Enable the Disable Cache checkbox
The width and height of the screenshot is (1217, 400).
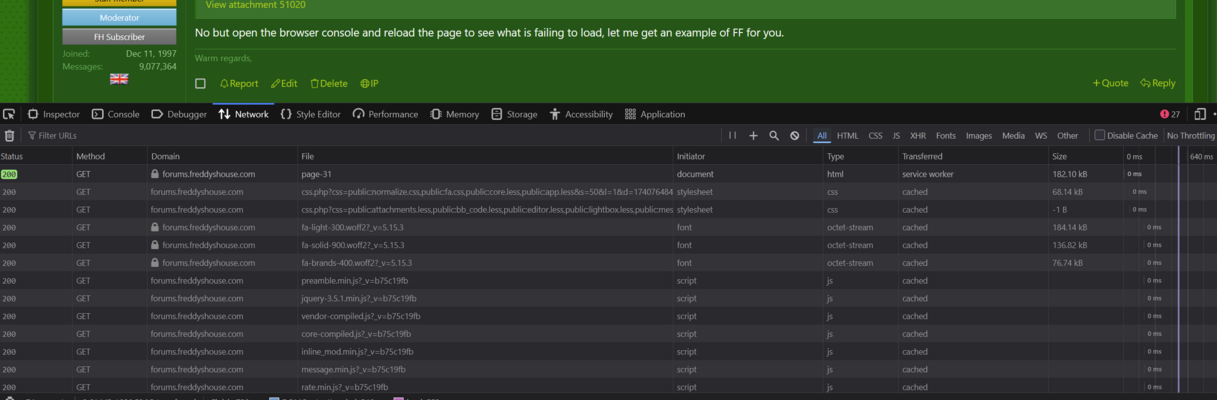pyautogui.click(x=1100, y=136)
